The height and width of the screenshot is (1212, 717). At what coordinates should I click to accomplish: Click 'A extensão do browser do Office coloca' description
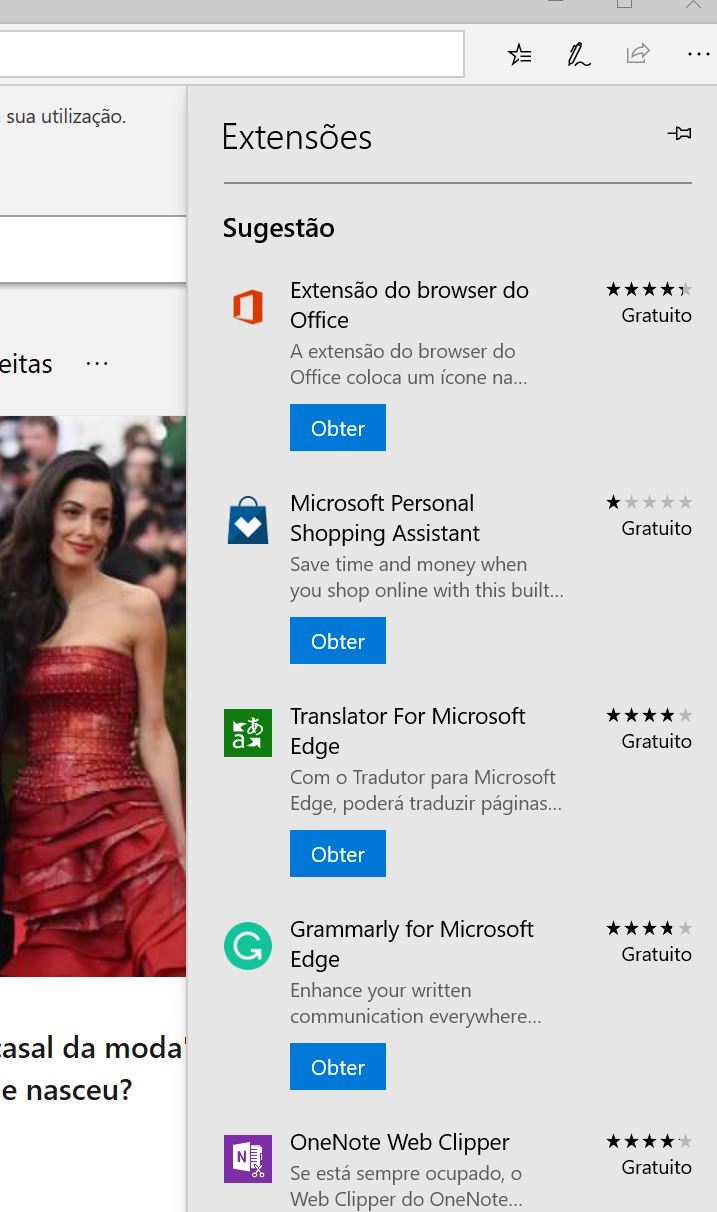[x=409, y=364]
